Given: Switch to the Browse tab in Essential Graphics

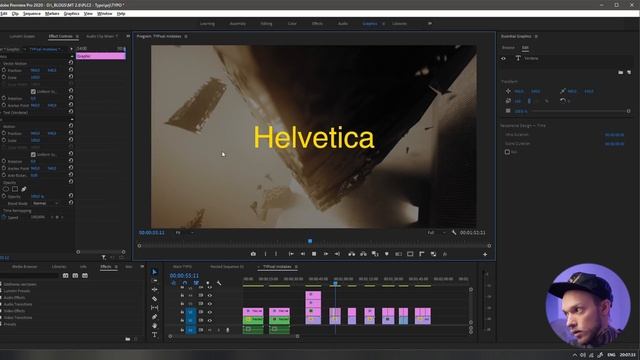Looking at the screenshot, I should (508, 48).
